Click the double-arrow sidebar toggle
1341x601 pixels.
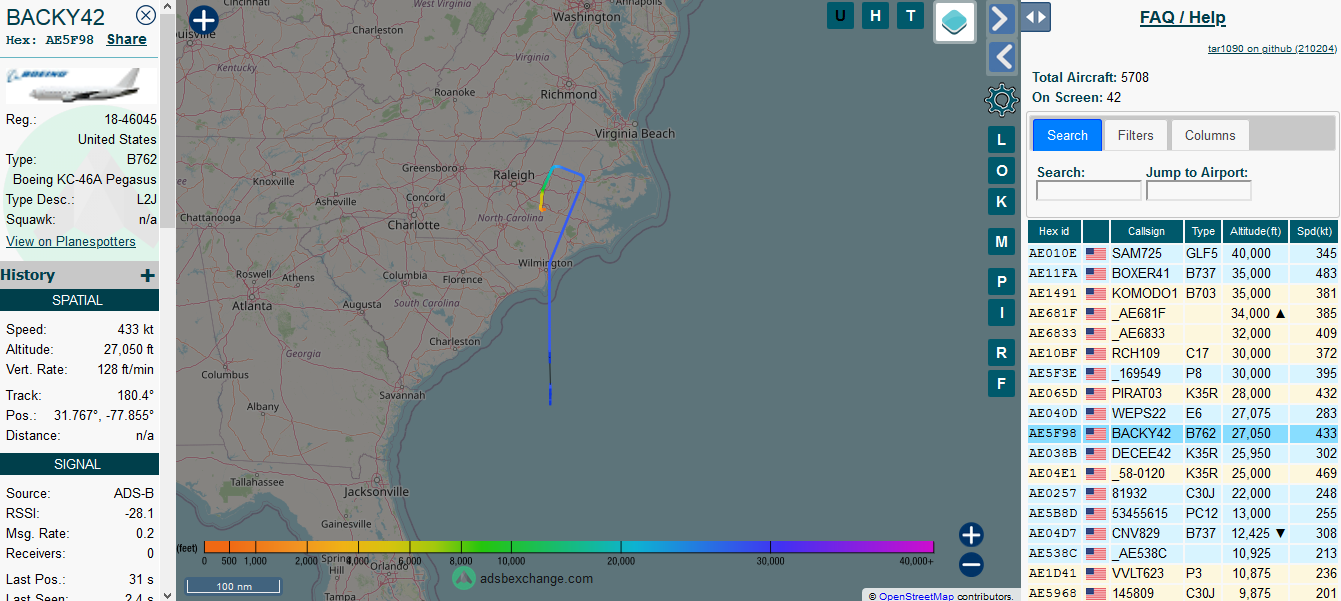coord(1035,17)
